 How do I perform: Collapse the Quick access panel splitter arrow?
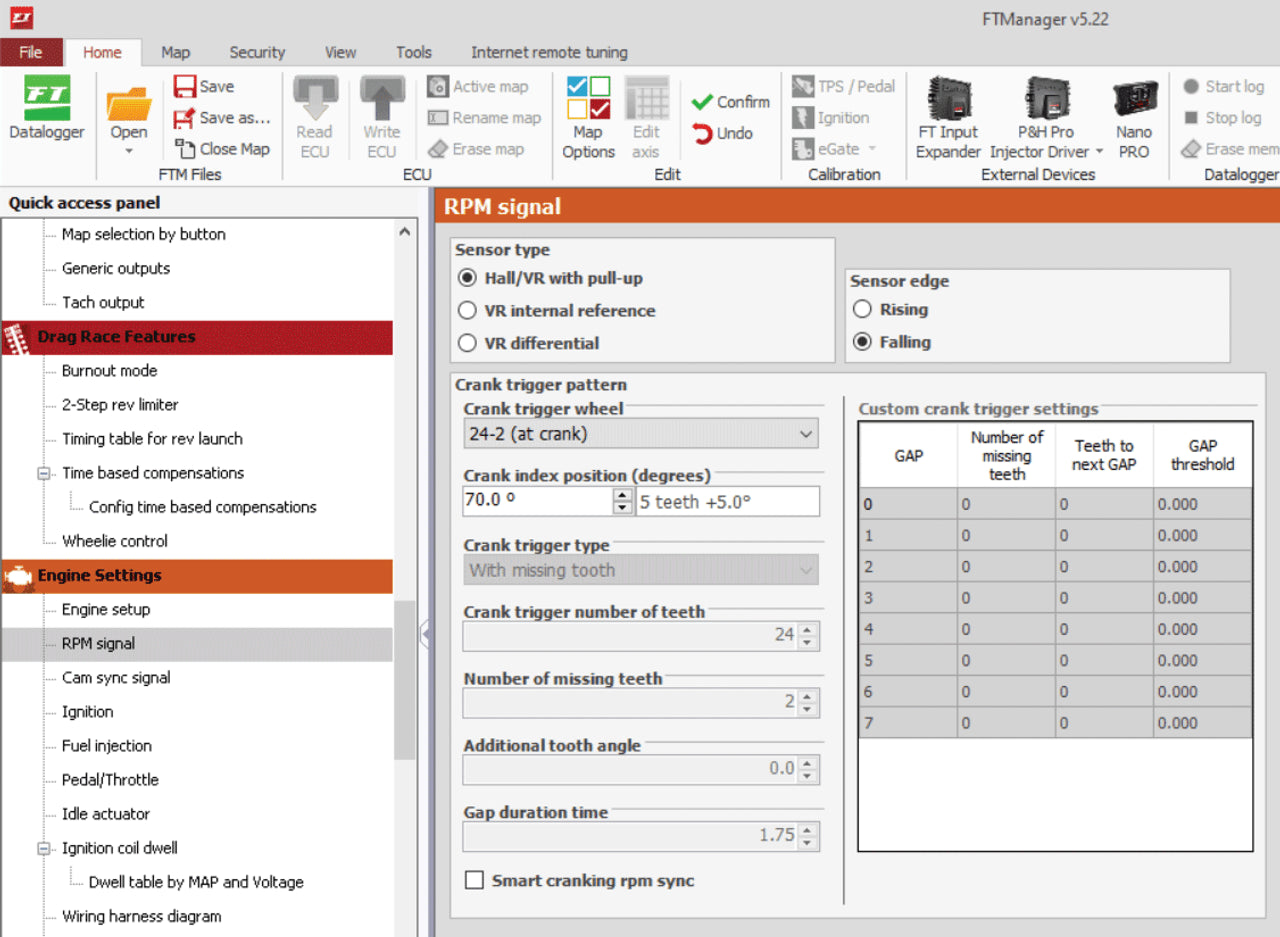(424, 633)
